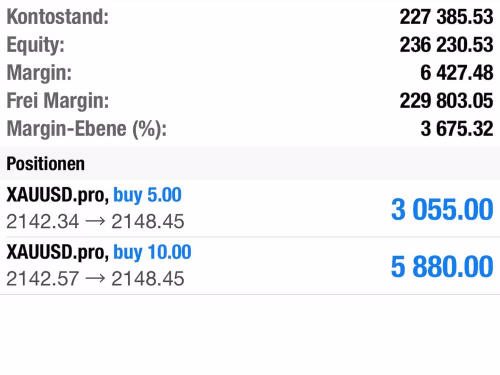The image size is (500, 375).
Task: Tap the Equity label
Action: pos(35,45)
